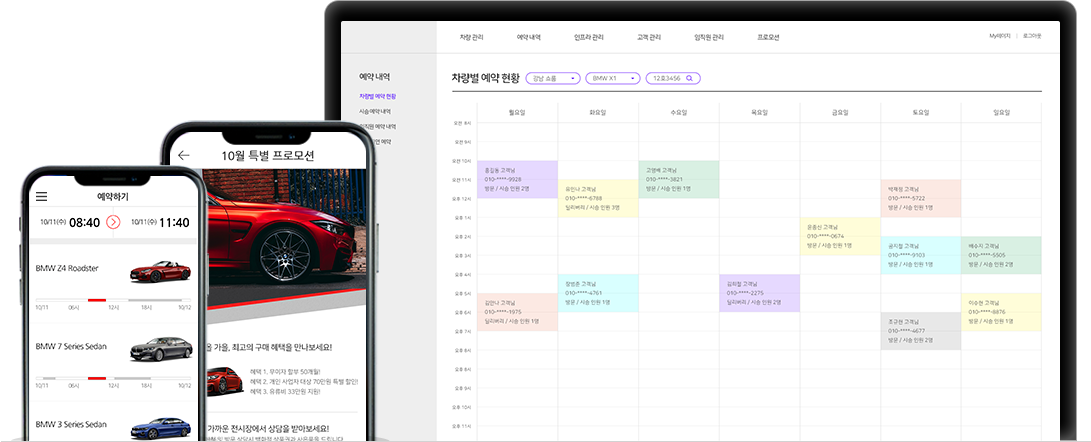Screen dimensions: 1091x442
Task: Open 예약 내역 in top navigation
Action: click(x=528, y=38)
